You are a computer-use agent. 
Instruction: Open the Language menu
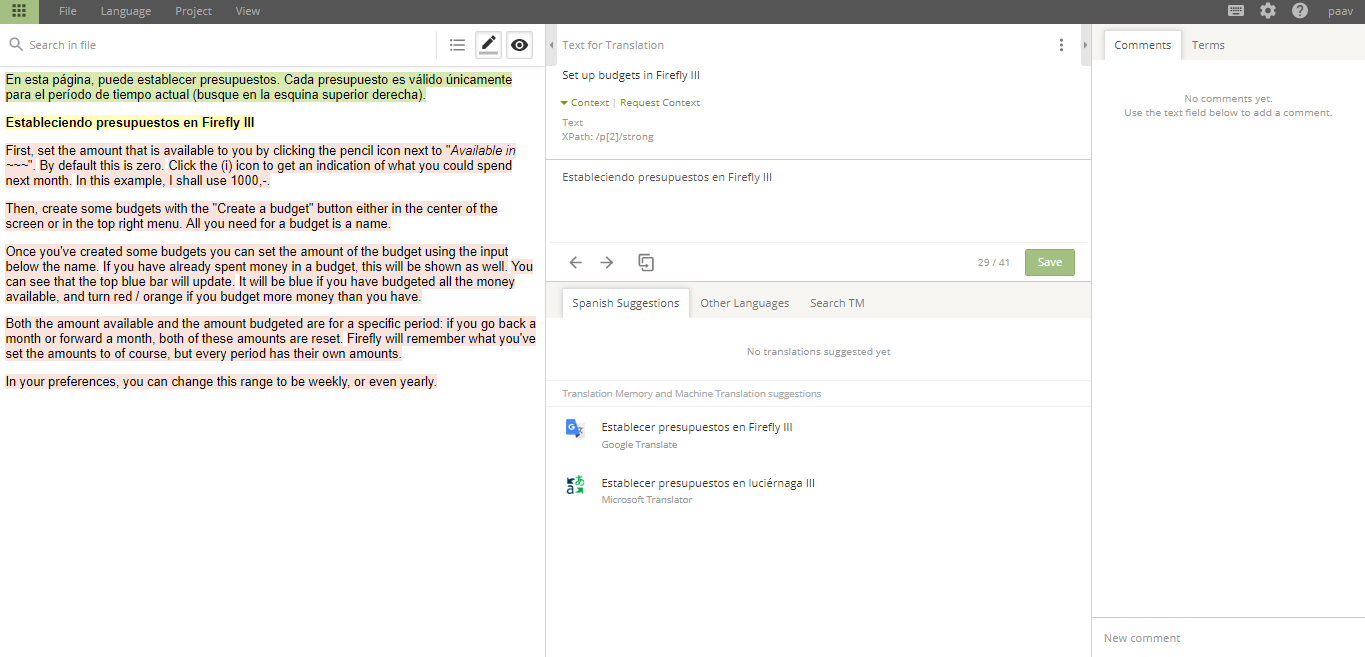click(x=126, y=11)
